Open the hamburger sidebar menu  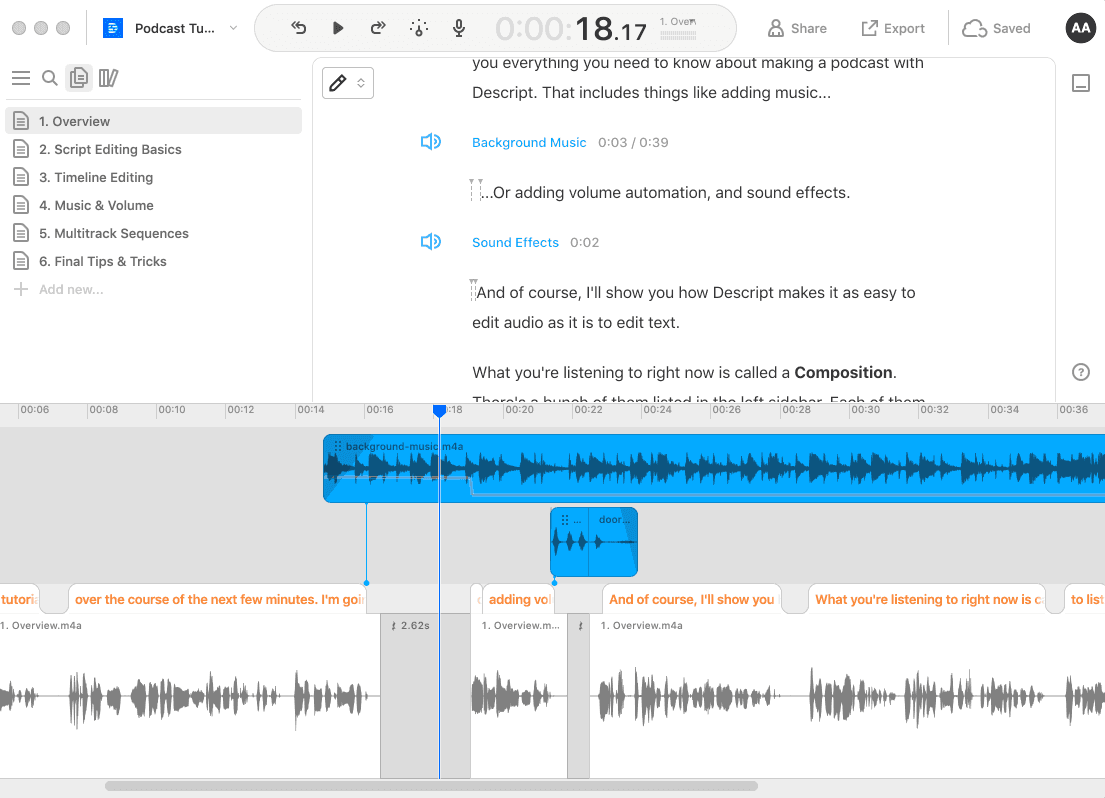click(21, 78)
